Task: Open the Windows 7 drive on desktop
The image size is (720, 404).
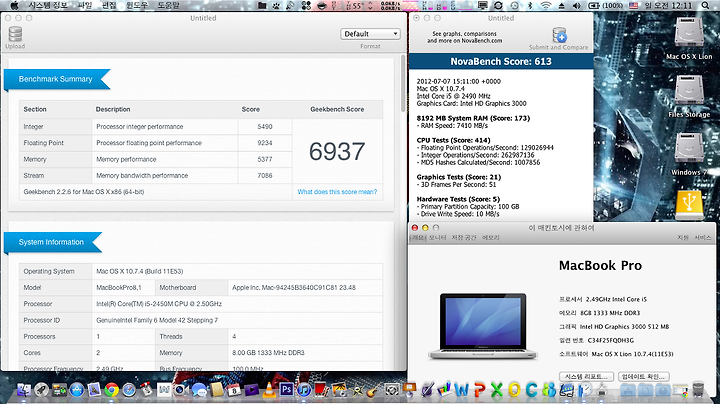Action: 689,154
